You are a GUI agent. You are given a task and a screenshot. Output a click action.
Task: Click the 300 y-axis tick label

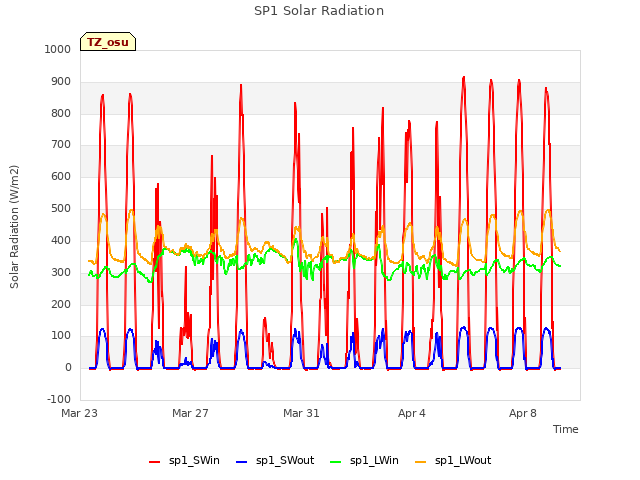[61, 272]
